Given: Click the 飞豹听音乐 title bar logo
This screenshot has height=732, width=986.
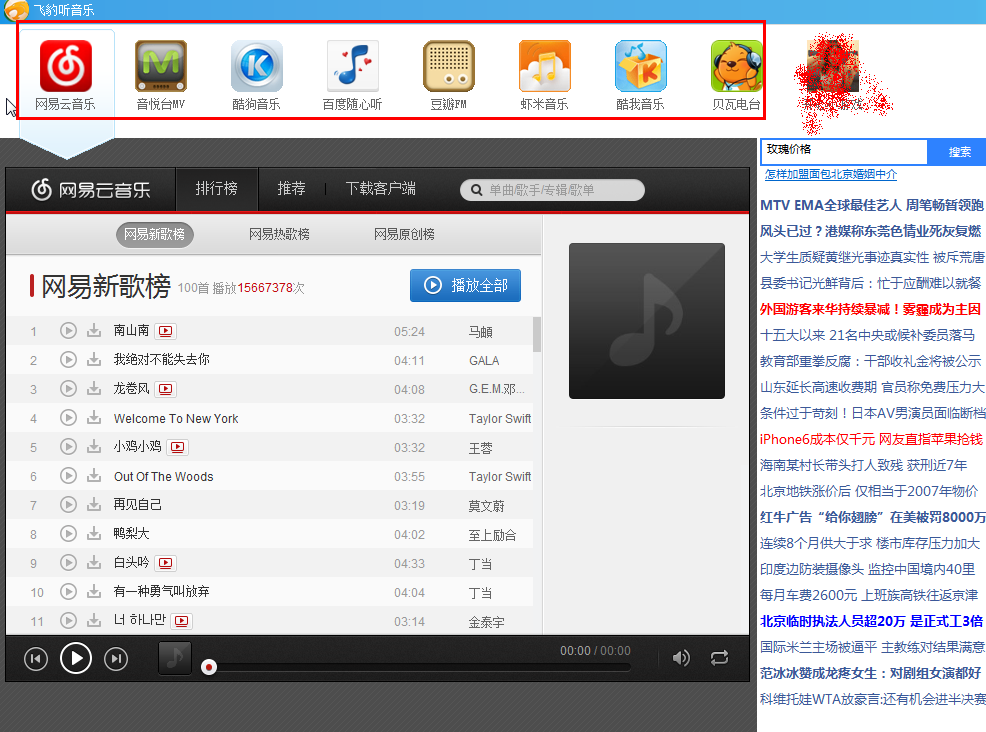Looking at the screenshot, I should coord(16,10).
